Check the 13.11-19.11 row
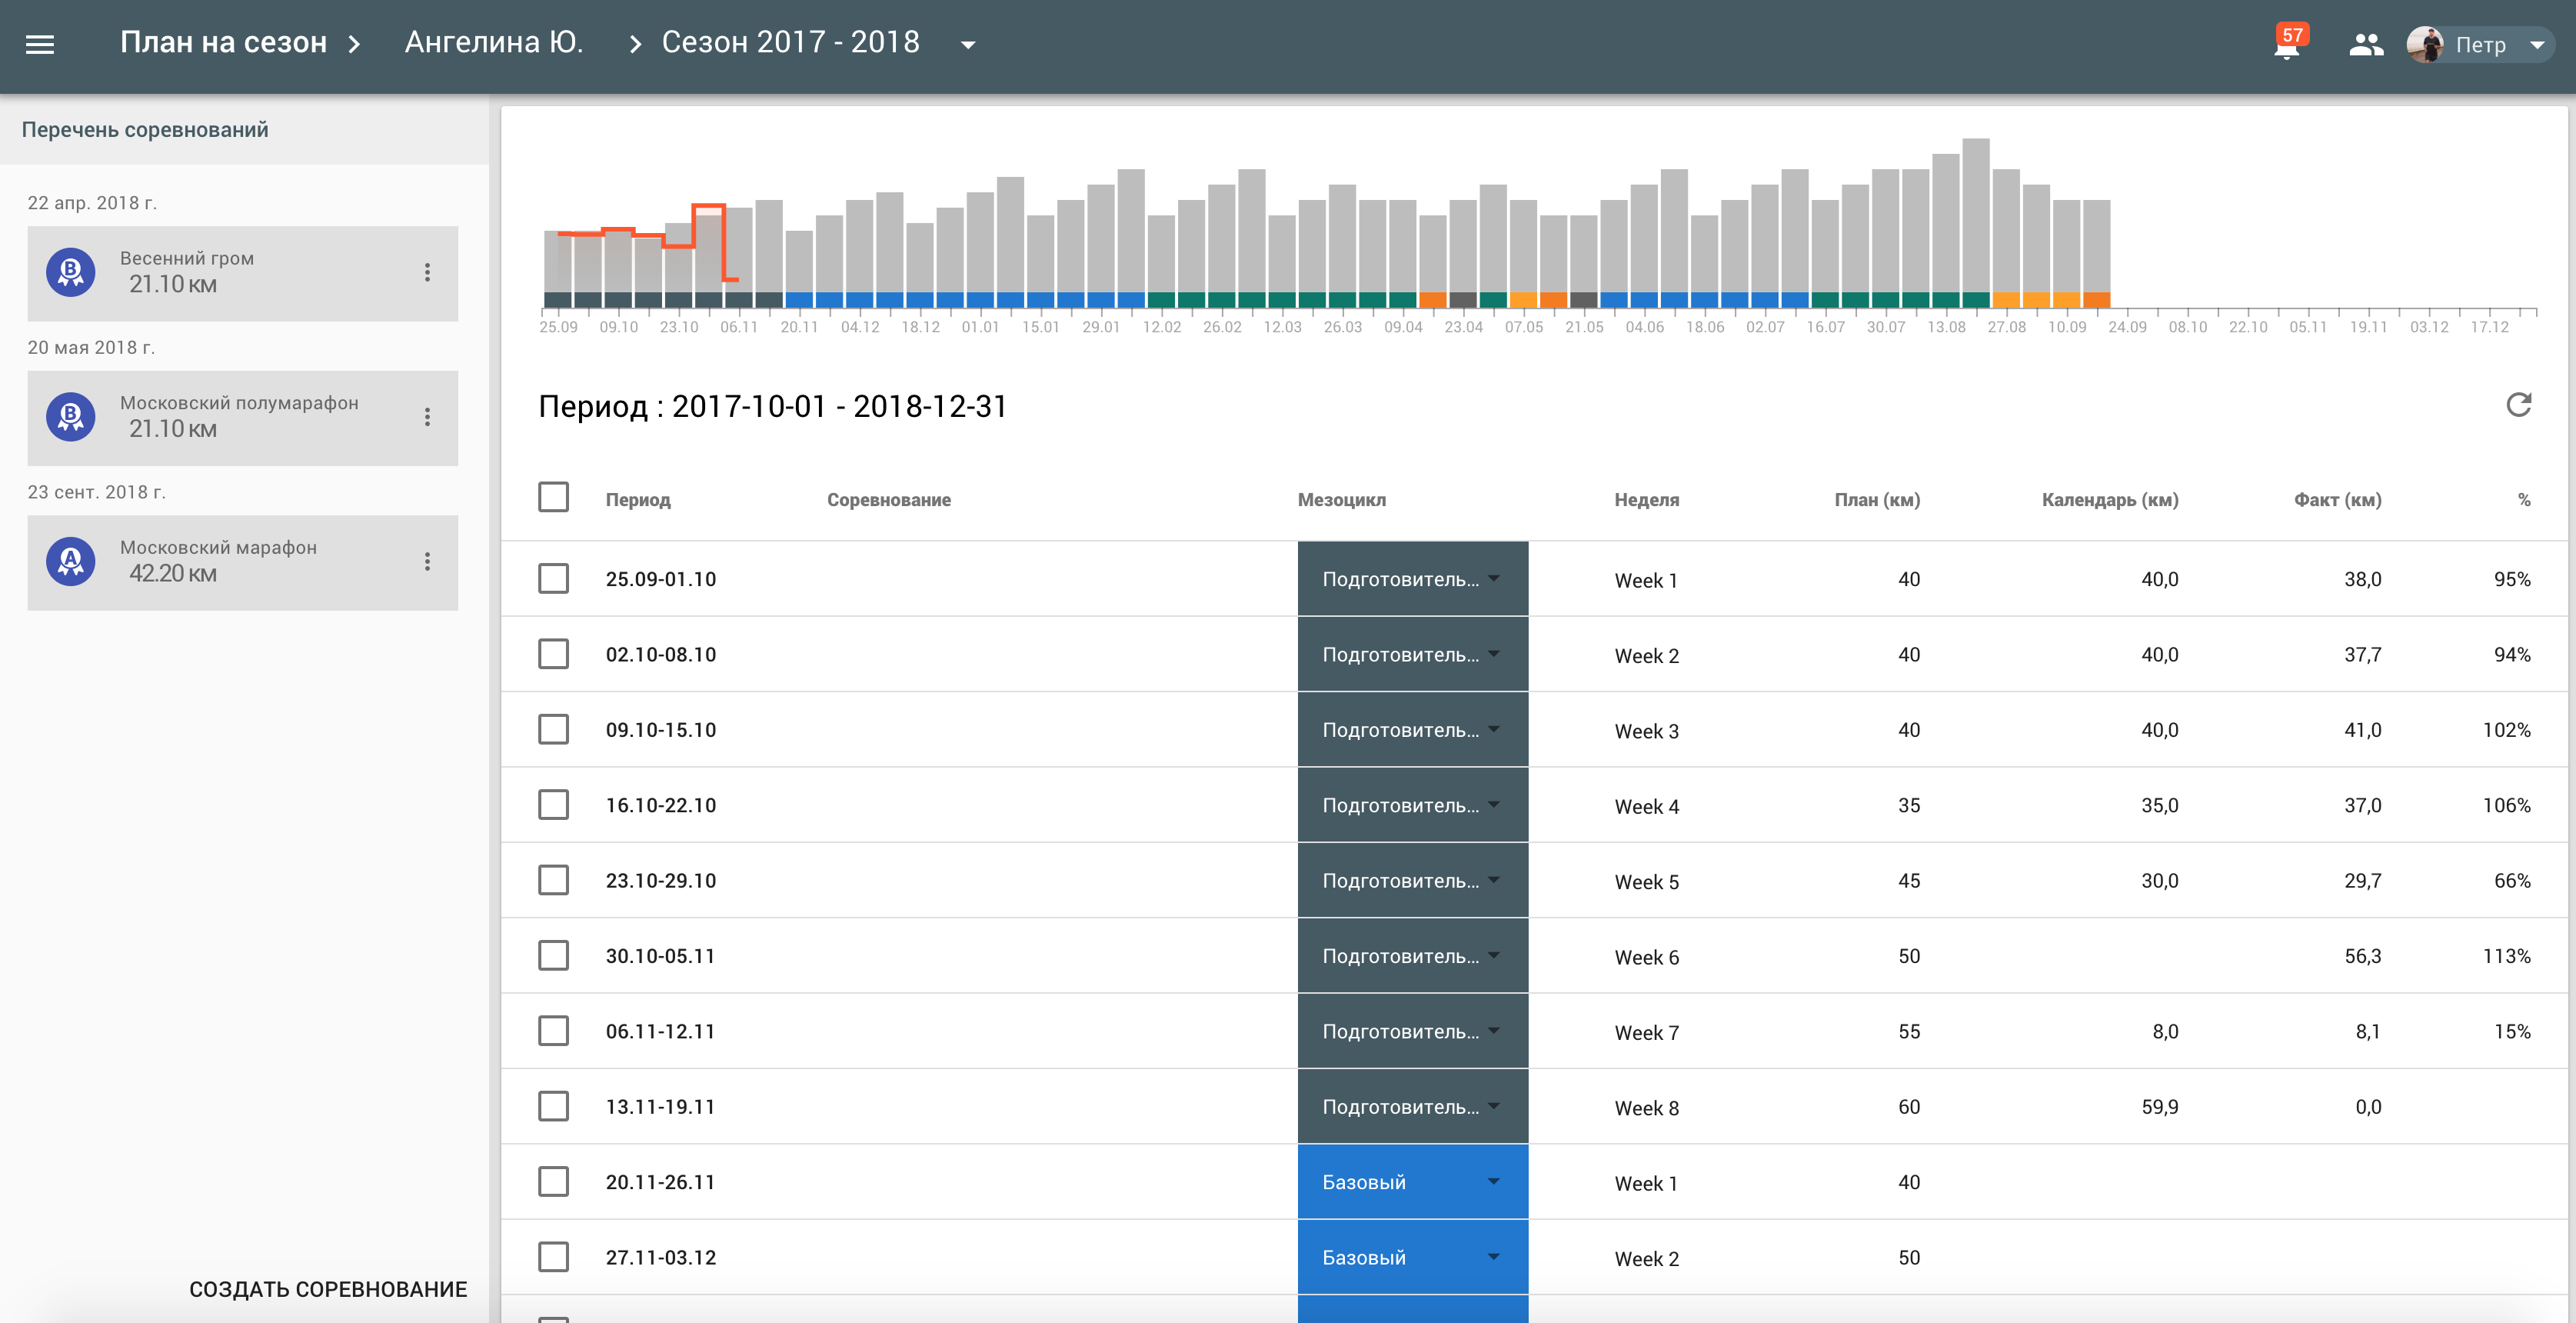 [553, 1106]
